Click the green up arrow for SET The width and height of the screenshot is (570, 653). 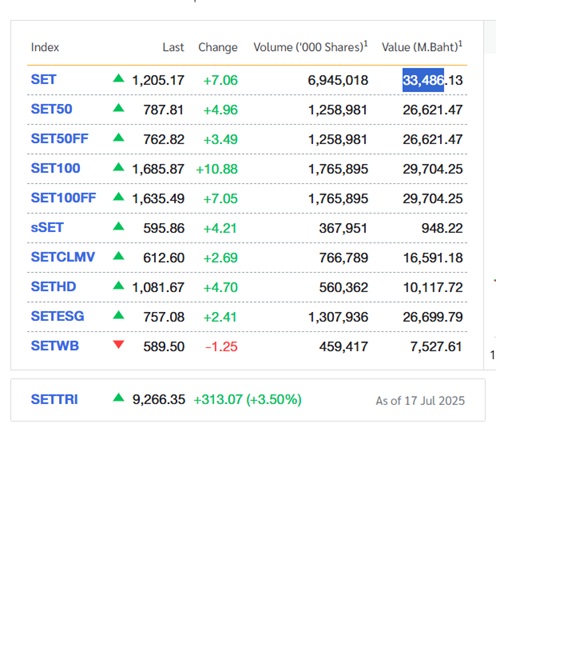coord(119,78)
